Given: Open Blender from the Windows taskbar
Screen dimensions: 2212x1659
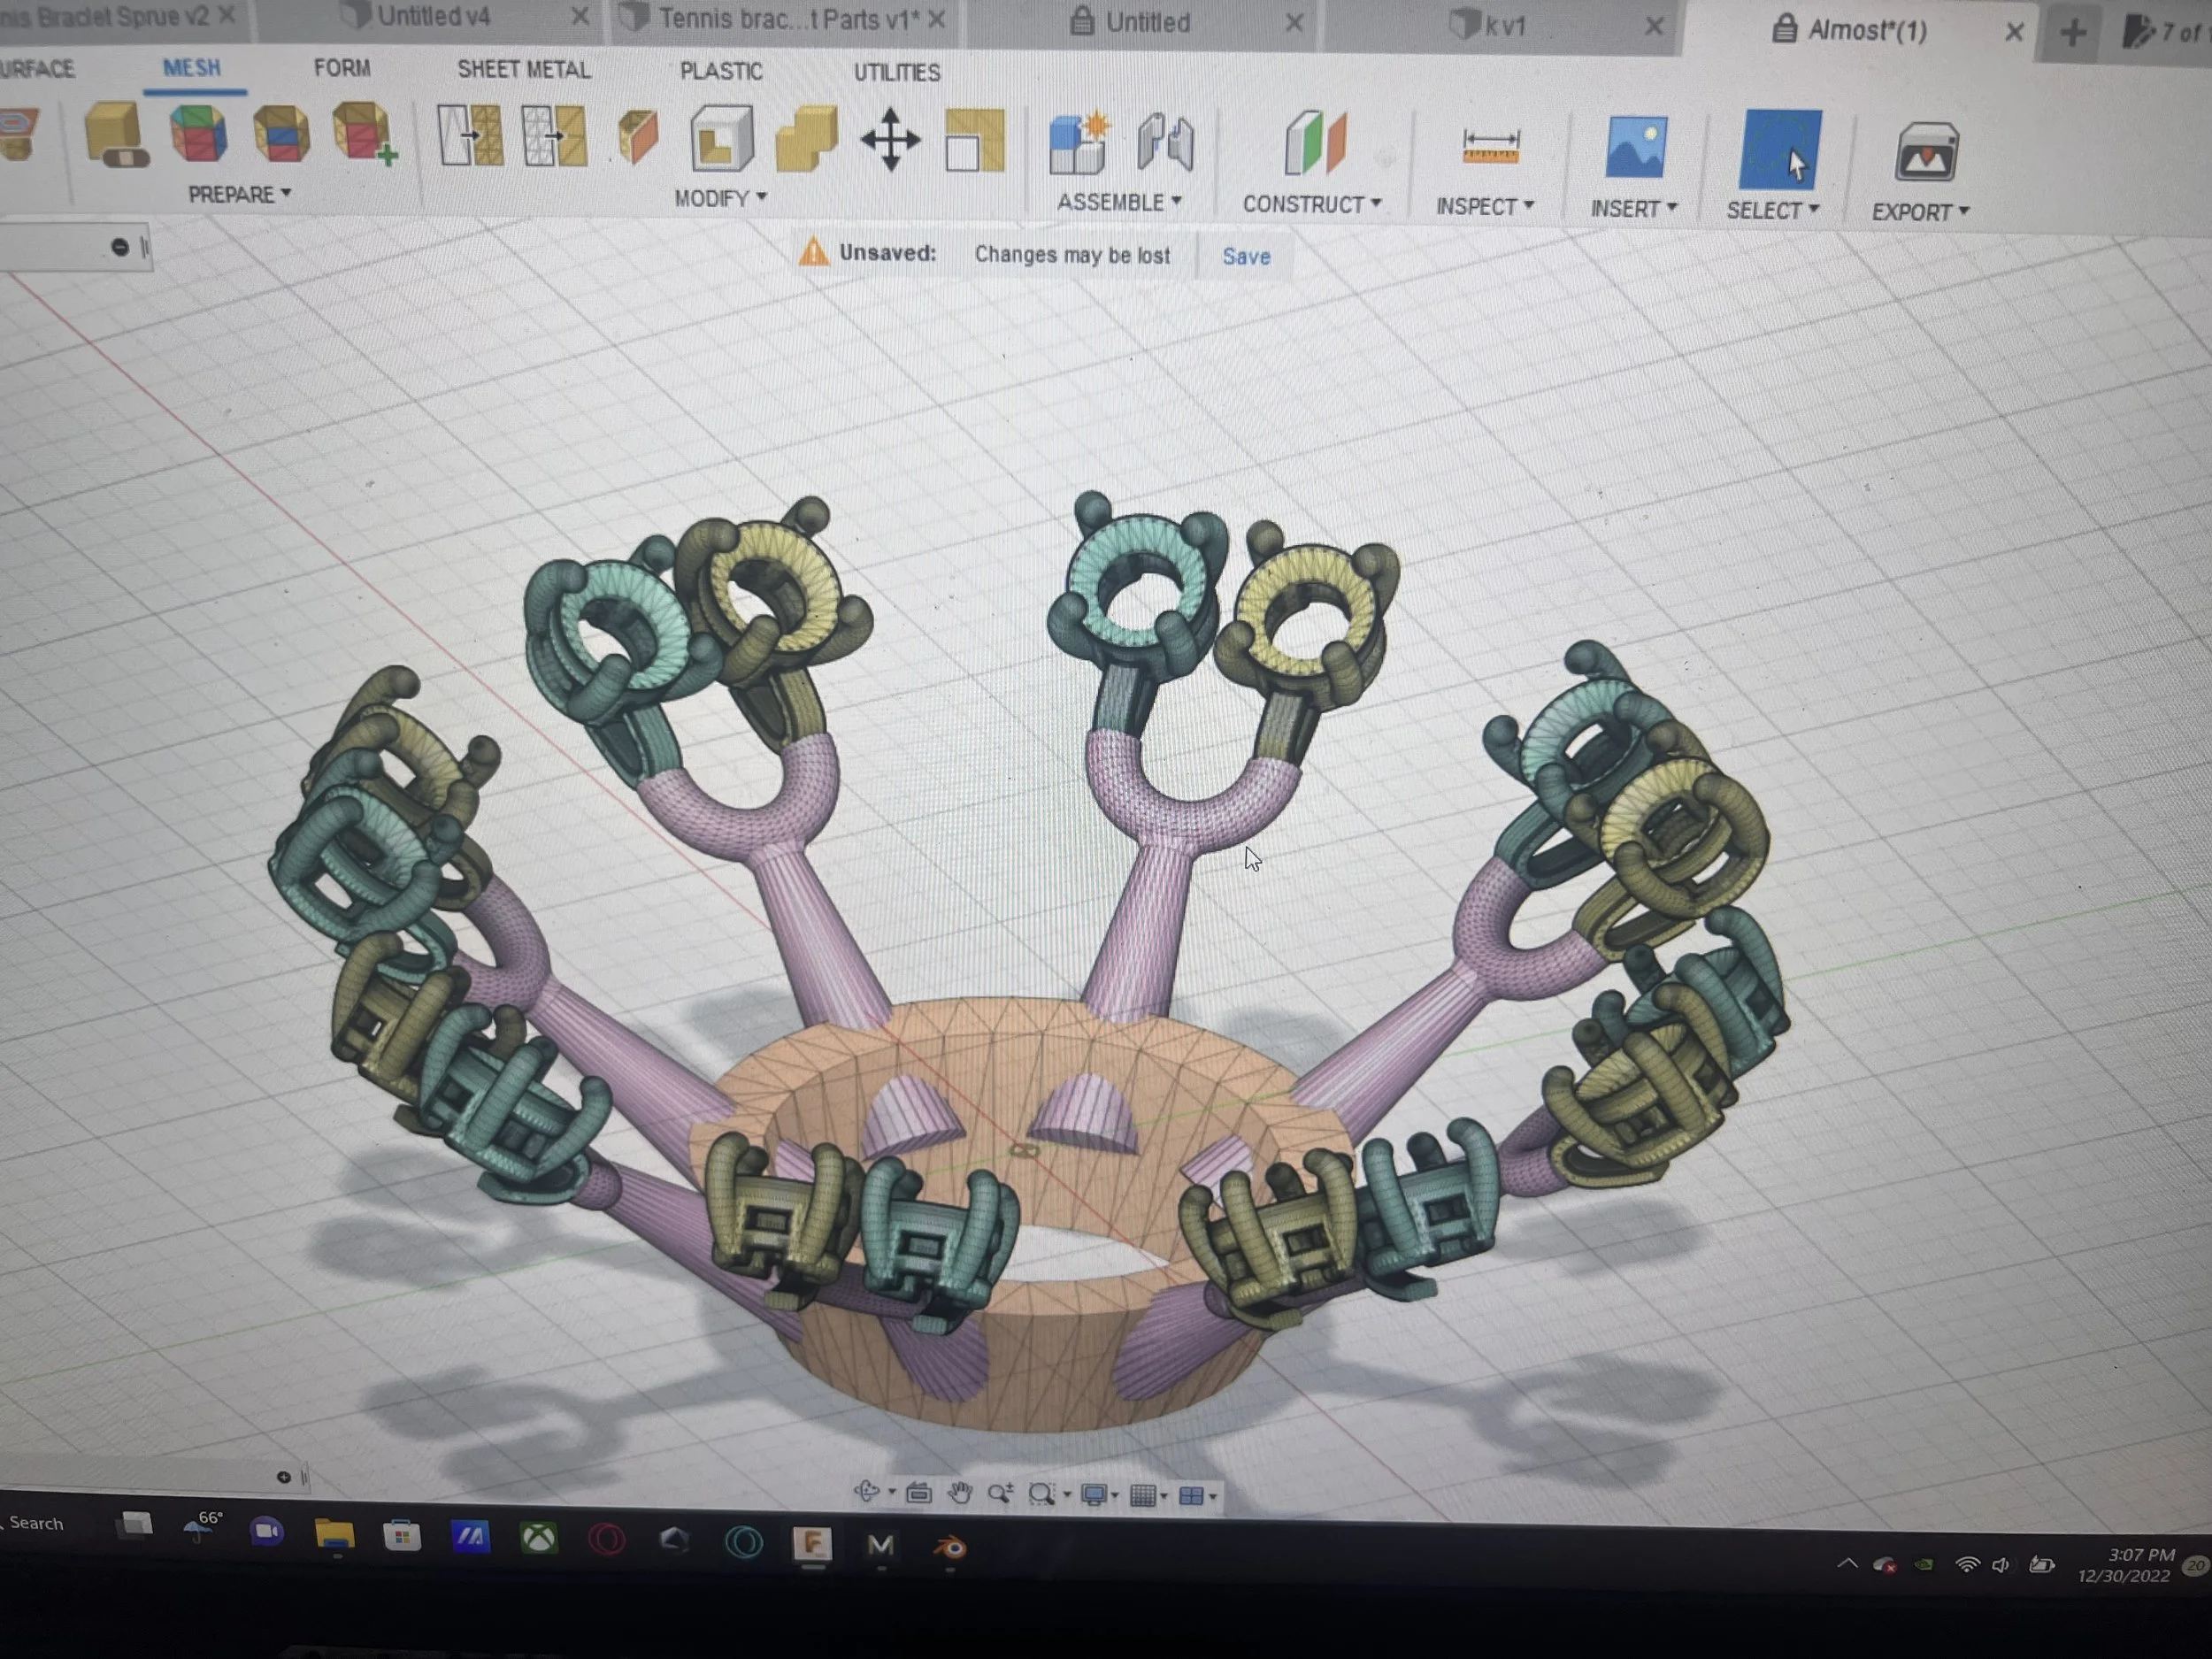Looking at the screenshot, I should click(950, 1548).
